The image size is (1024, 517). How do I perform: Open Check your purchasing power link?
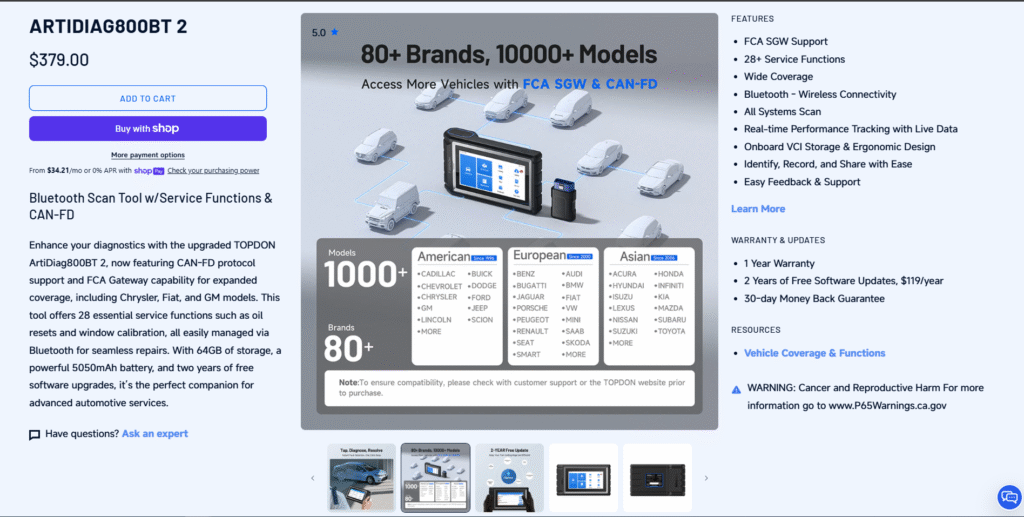213,170
